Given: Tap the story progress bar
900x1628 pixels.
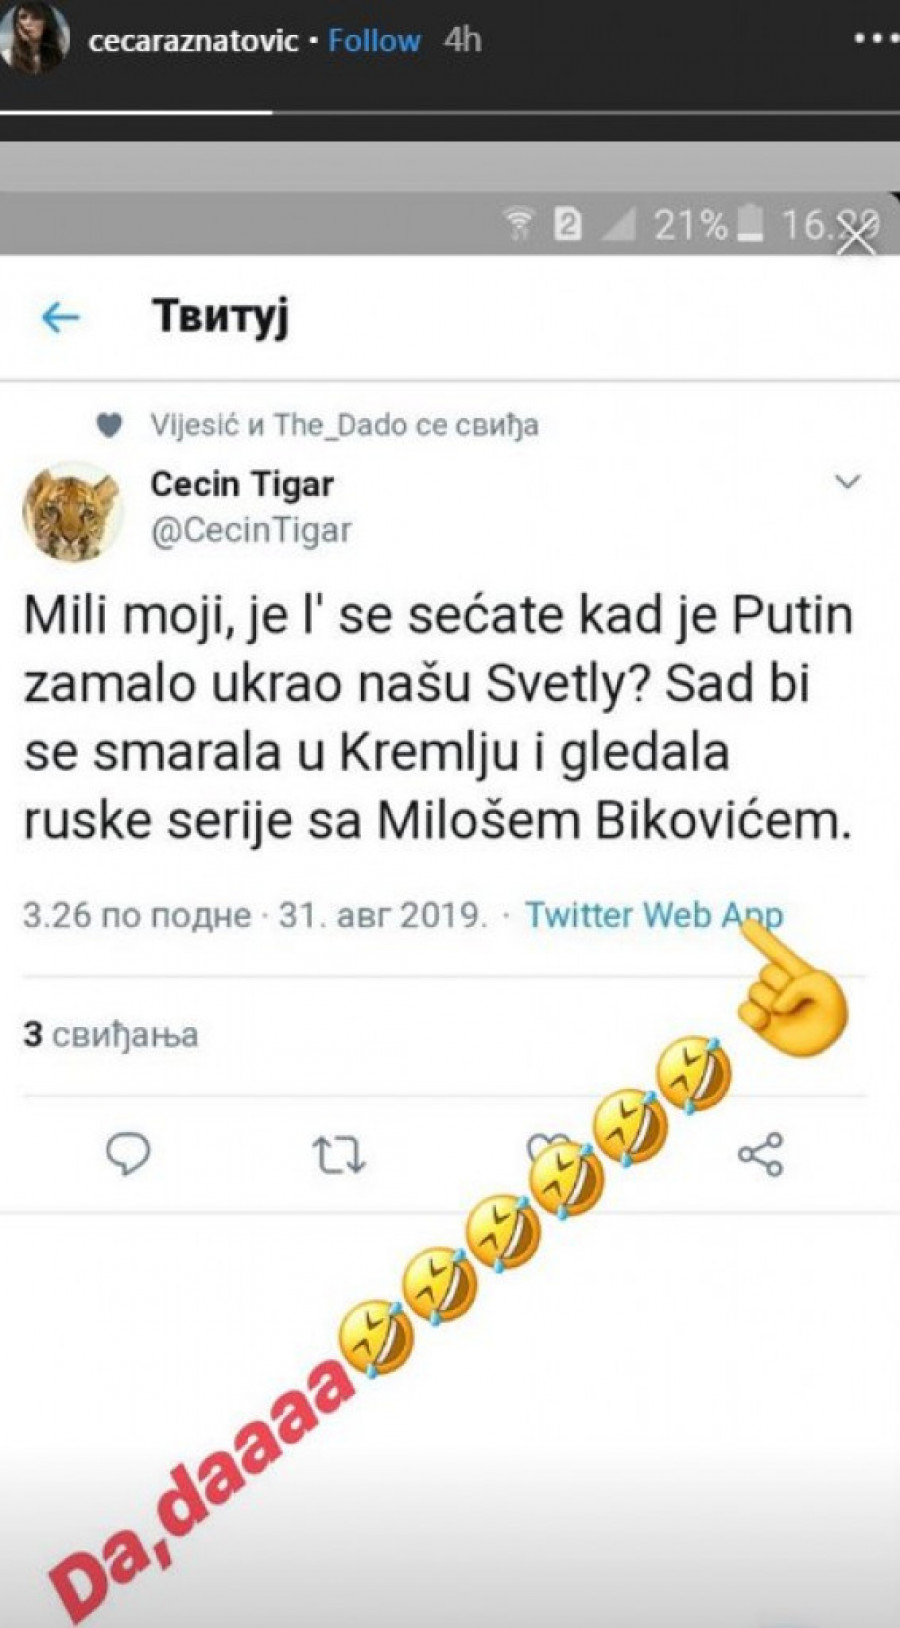Looking at the screenshot, I should (450, 112).
